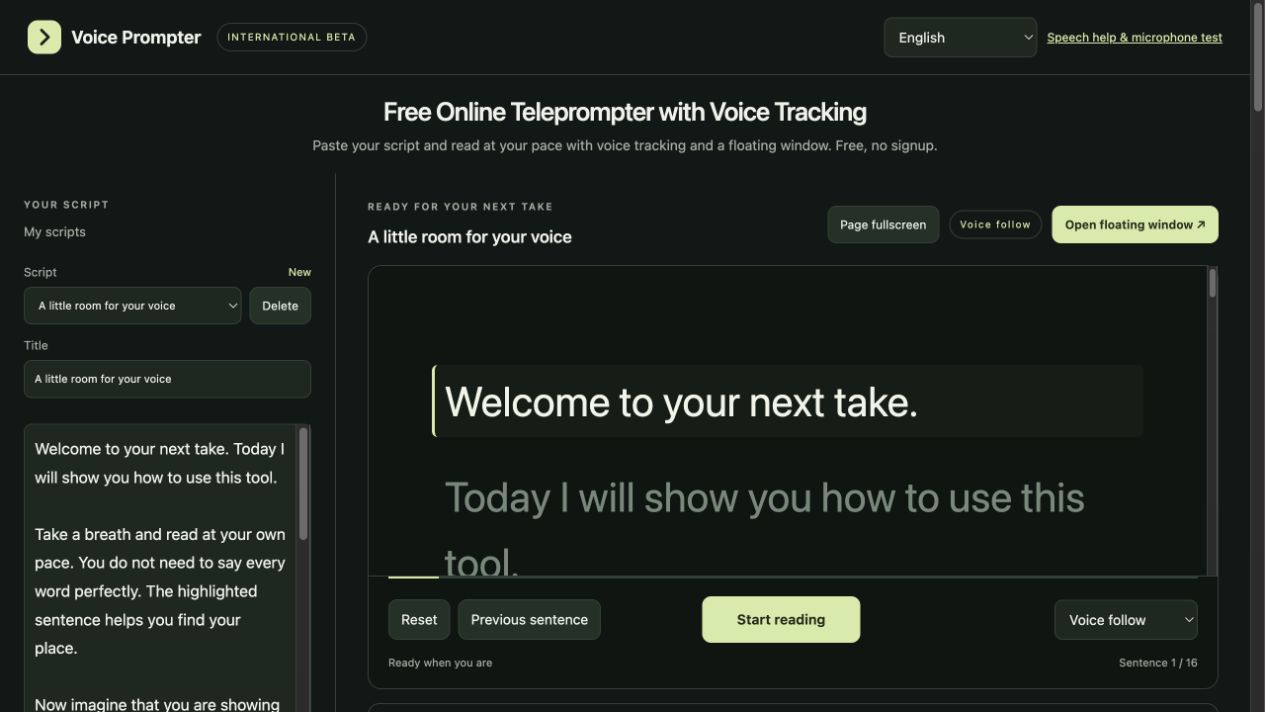Reset the prompter position
The height and width of the screenshot is (712, 1265).
click(419, 620)
